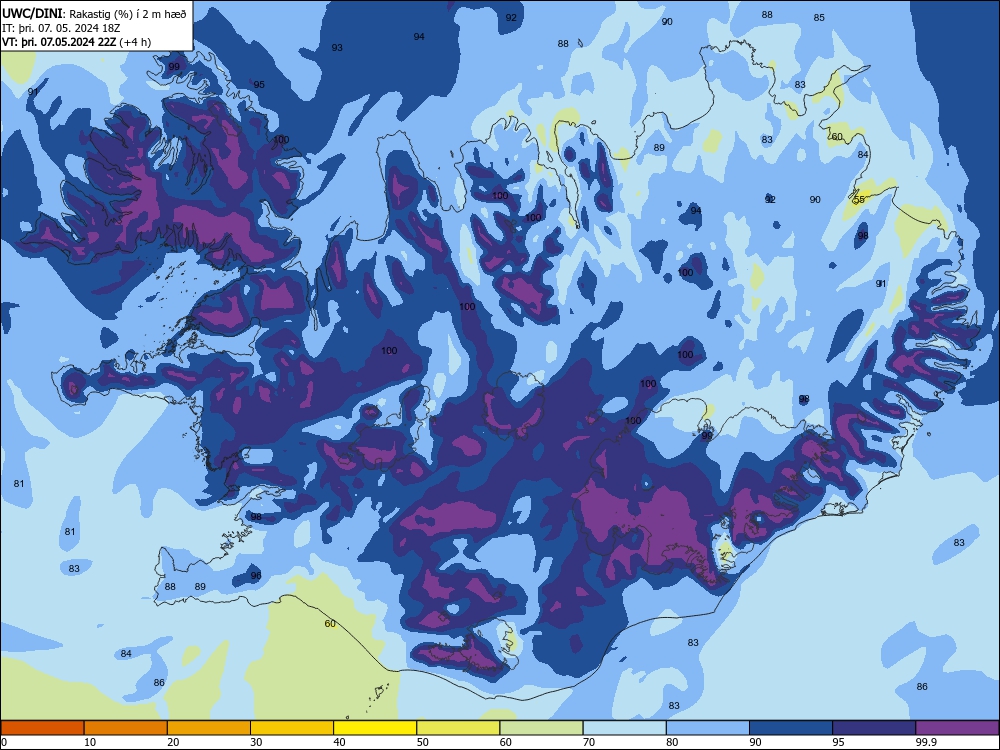Click the '50' legend tick label

[x=422, y=742]
